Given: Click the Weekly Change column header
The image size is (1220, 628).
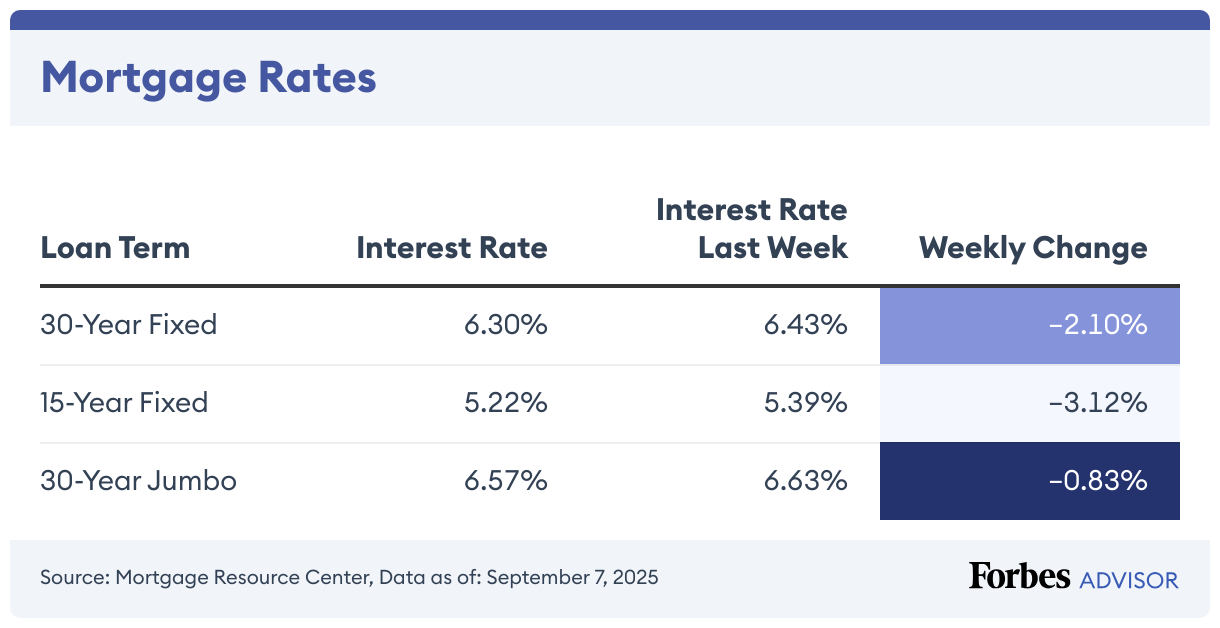Looking at the screenshot, I should pos(1033,248).
